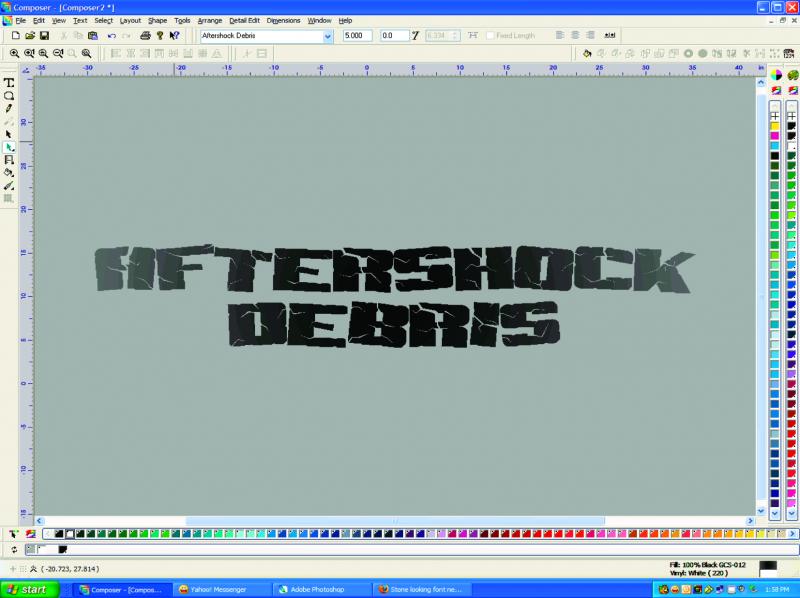Screen dimensions: 800x598
Task: Open the Help menu
Action: click(345, 20)
